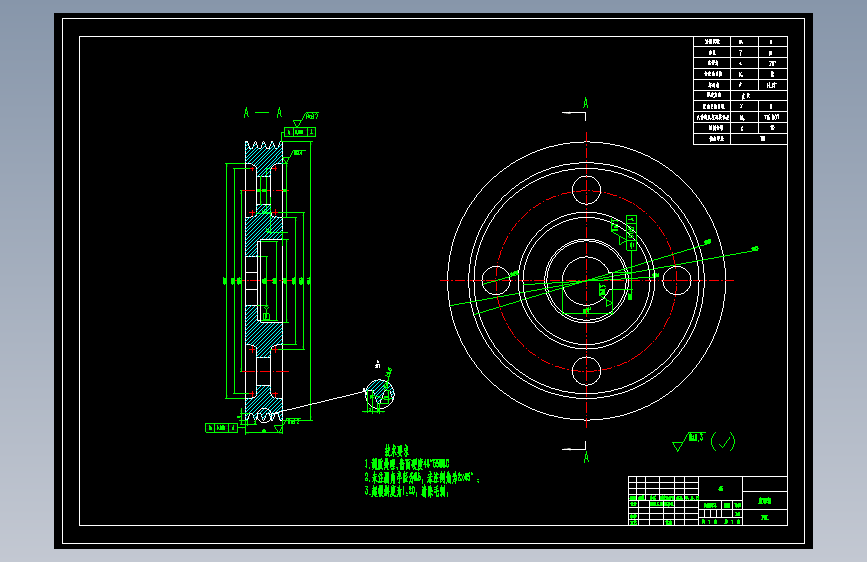Select the tolerance frame above the section view
The height and width of the screenshot is (562, 867).
pyautogui.click(x=300, y=132)
